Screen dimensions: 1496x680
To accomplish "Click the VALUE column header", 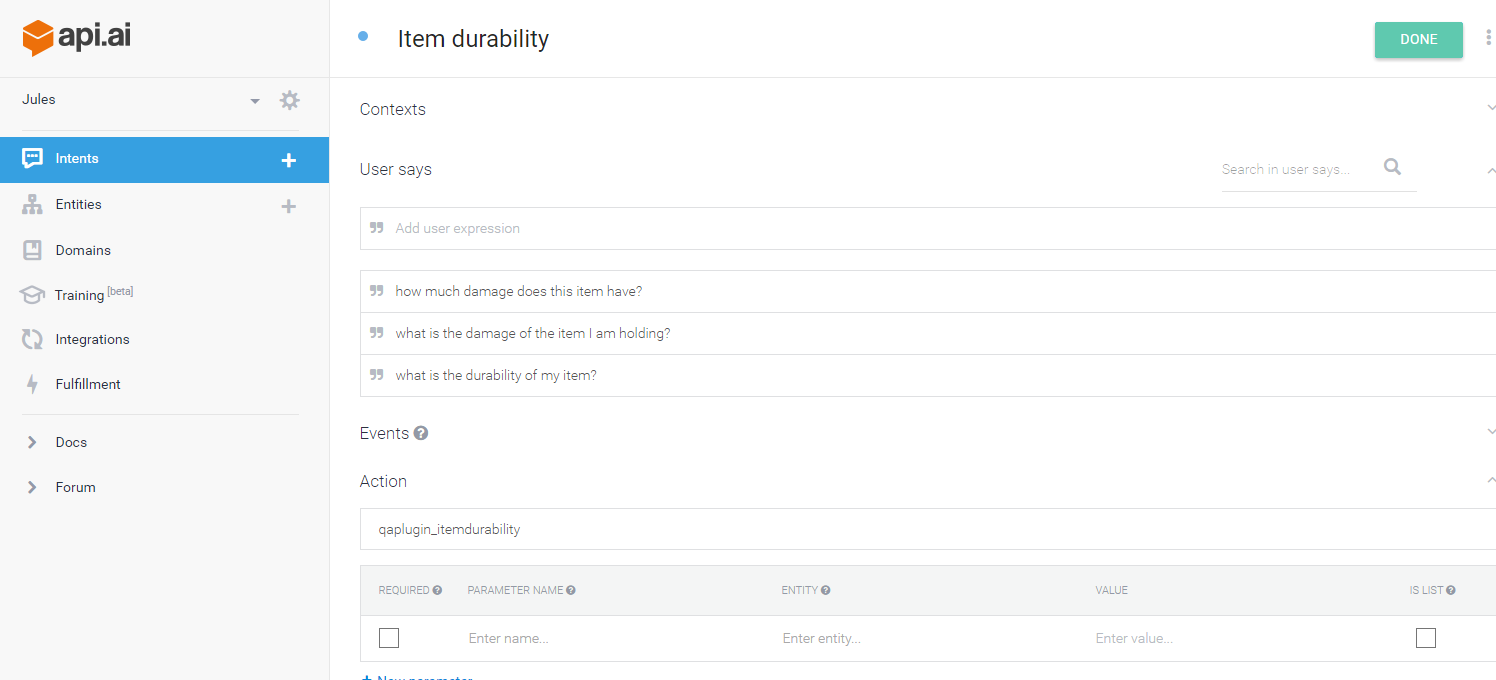I will [1111, 590].
